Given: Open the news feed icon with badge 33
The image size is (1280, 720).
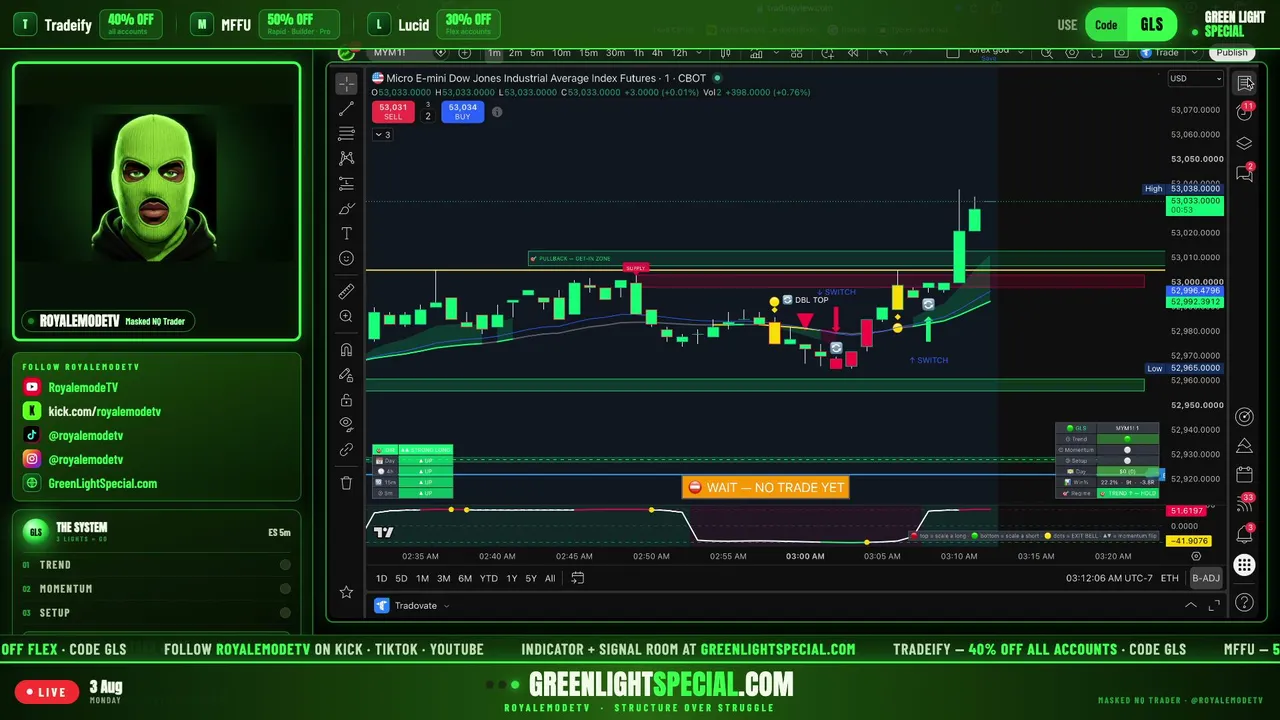Looking at the screenshot, I should [x=1244, y=505].
